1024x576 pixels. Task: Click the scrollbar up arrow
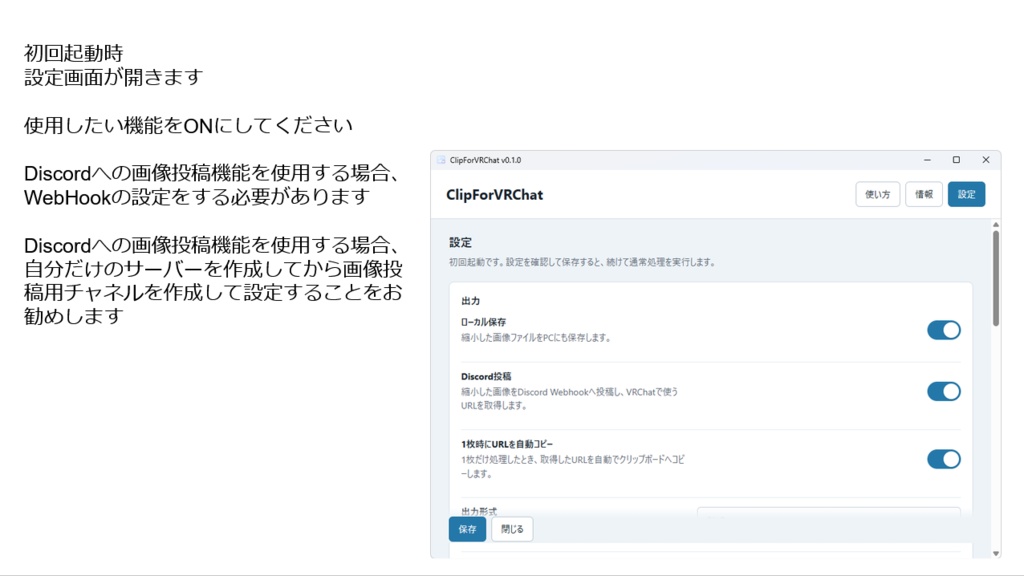(x=995, y=225)
